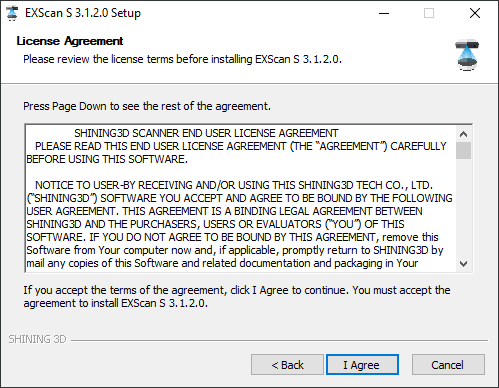Viewport: 499px width, 388px height.
Task: Close the setup window with X
Action: tap(475, 13)
